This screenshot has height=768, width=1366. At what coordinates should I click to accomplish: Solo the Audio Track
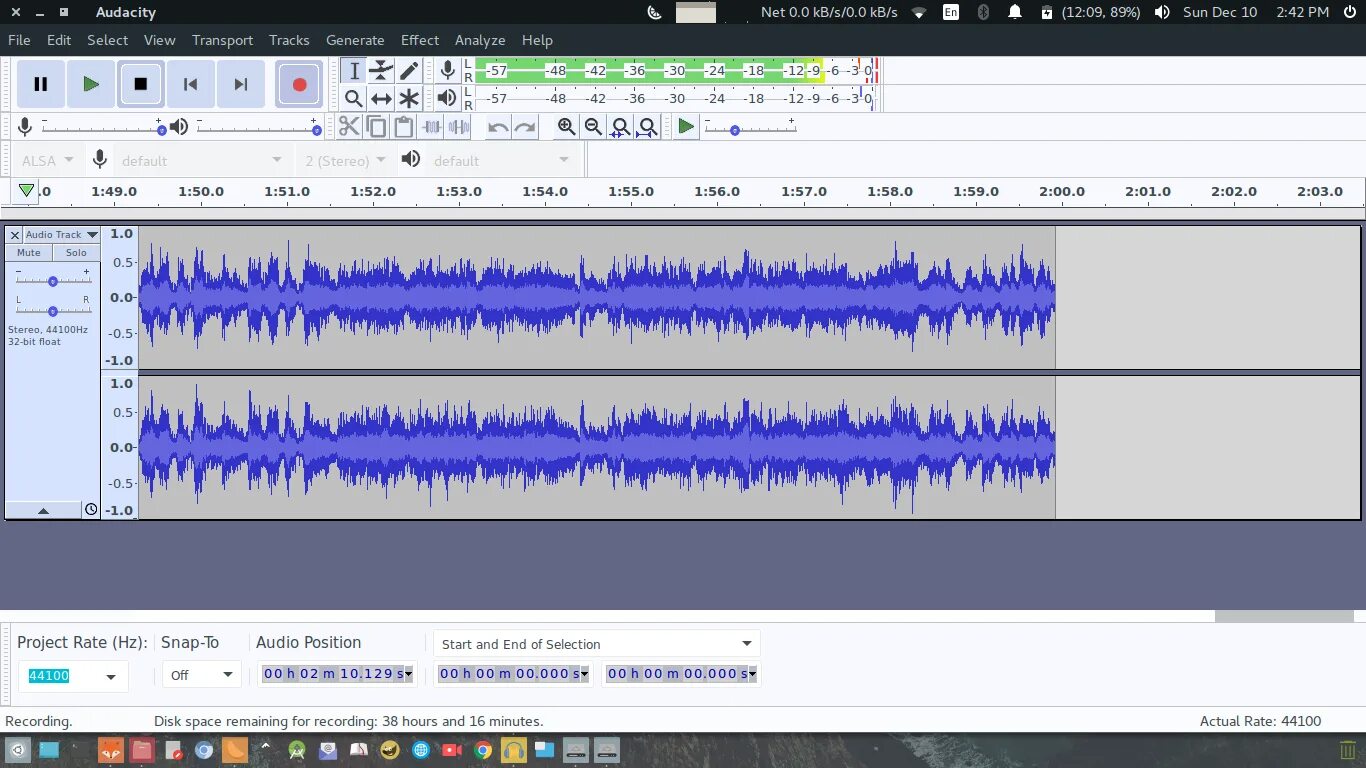click(x=77, y=253)
